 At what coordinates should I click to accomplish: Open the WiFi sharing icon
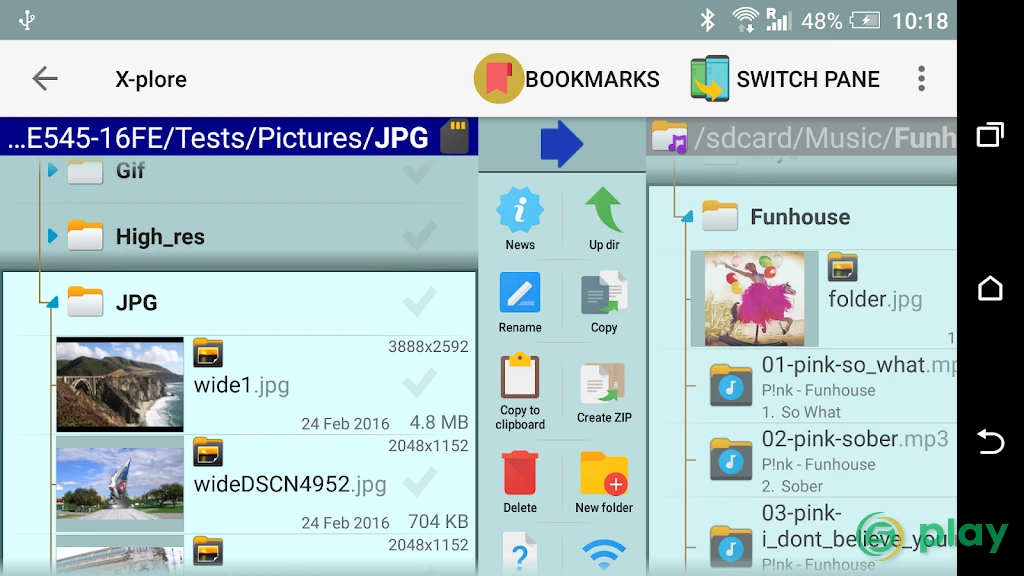click(x=603, y=554)
